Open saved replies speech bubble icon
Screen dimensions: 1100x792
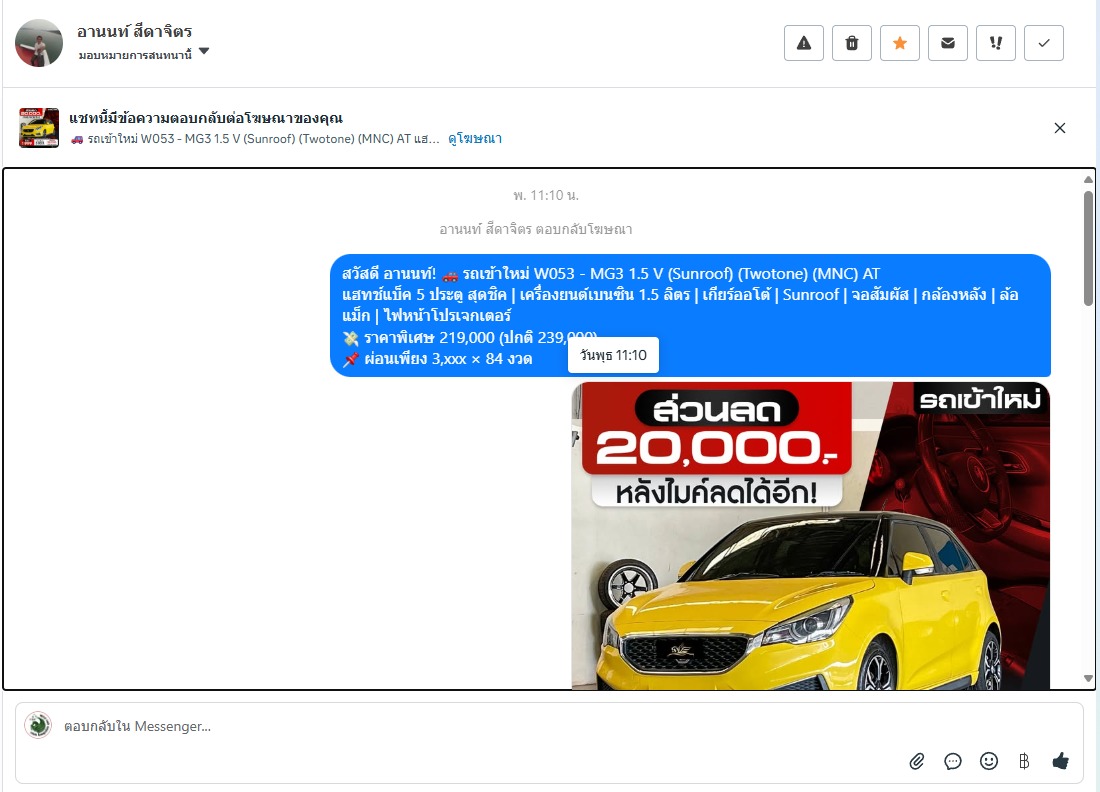point(953,761)
